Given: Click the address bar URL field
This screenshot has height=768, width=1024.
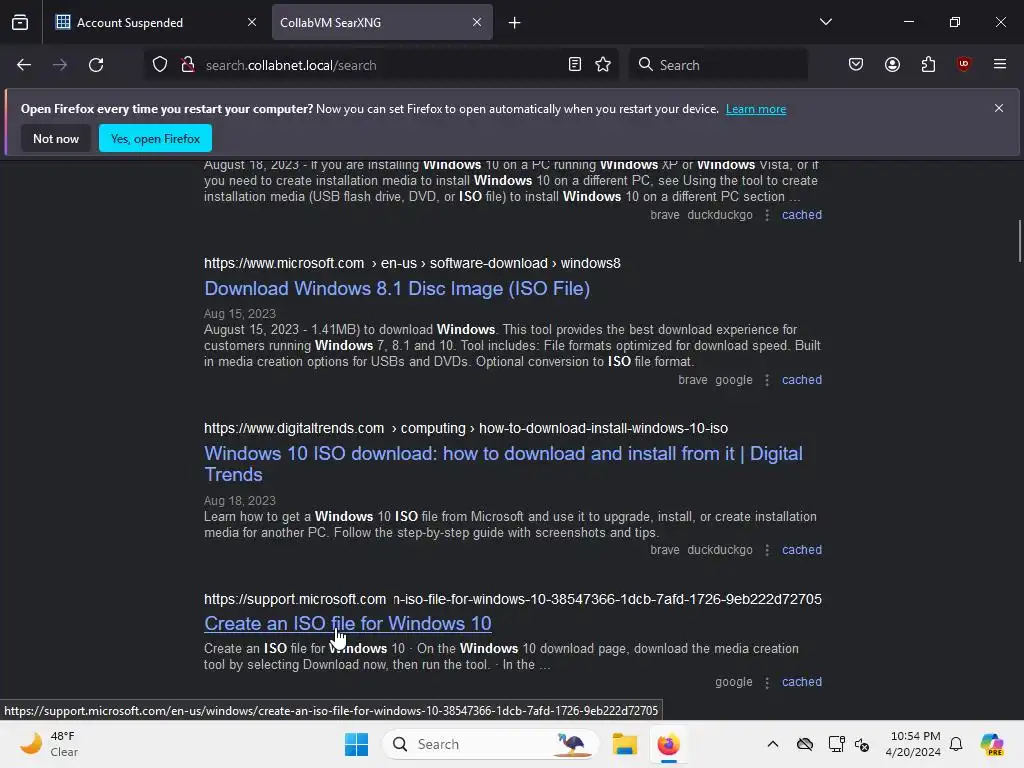Looking at the screenshot, I should click(379, 65).
